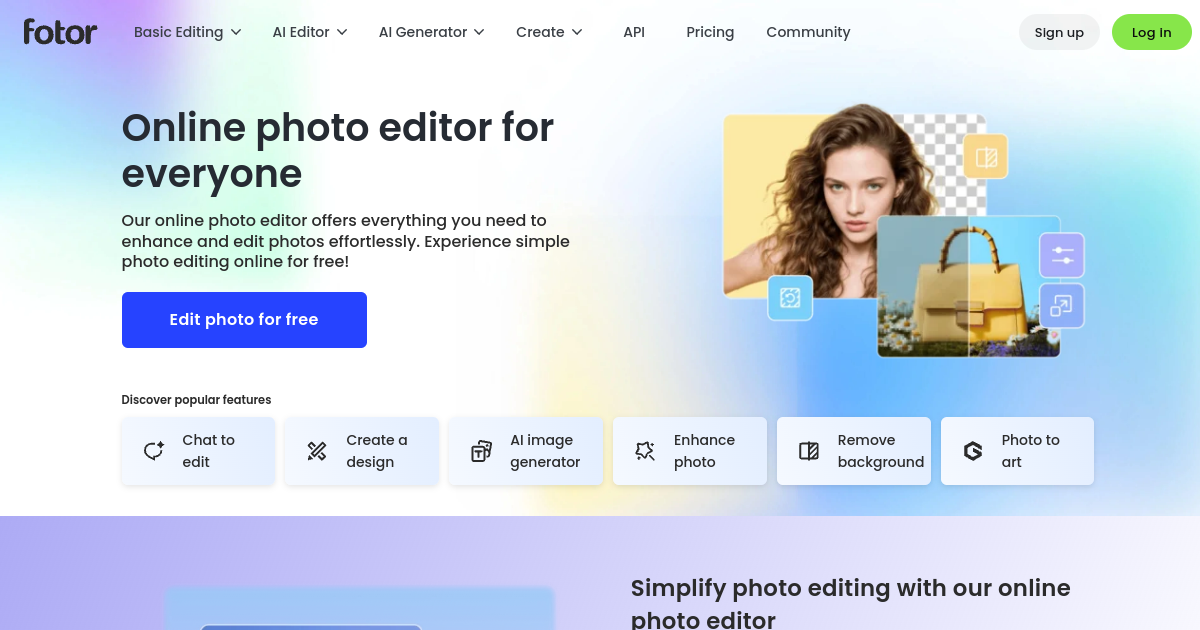Expand the AI Generator menu
Viewport: 1200px width, 630px height.
(432, 32)
